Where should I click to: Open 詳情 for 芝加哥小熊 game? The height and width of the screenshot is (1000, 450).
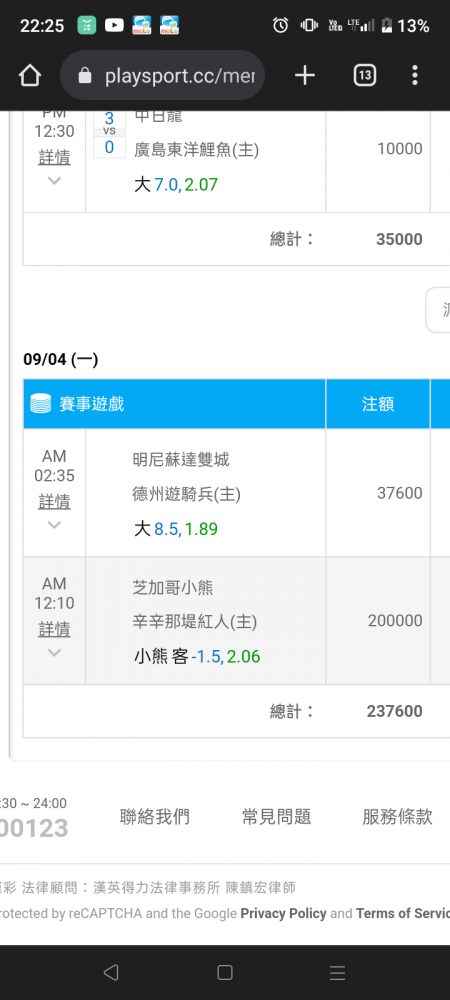pyautogui.click(x=54, y=629)
